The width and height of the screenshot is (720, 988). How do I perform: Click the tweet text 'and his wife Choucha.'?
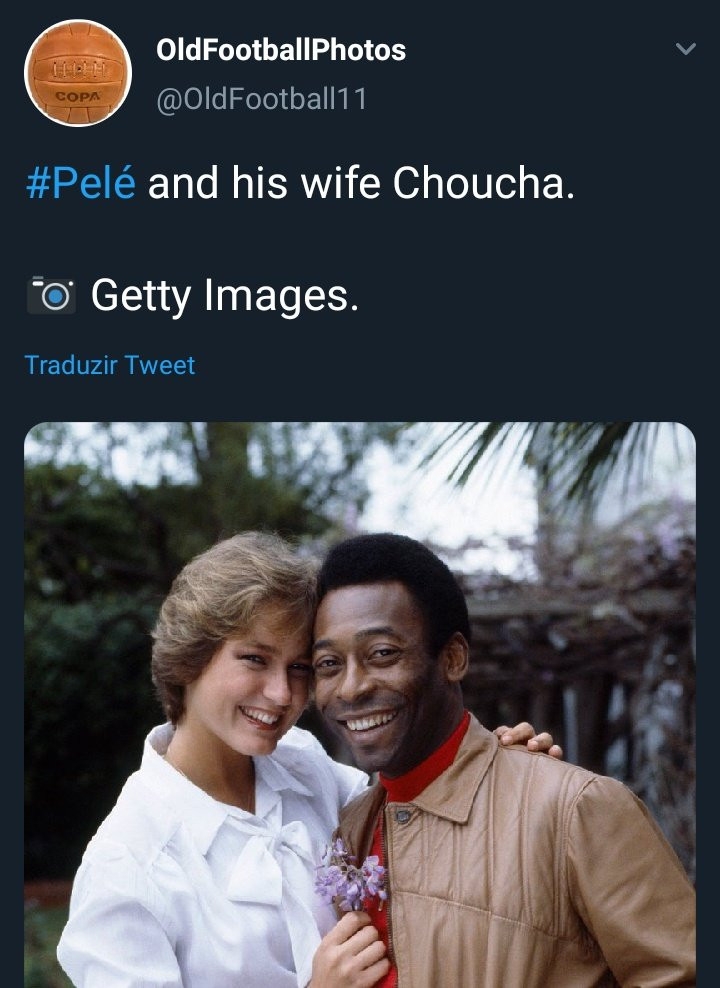tap(361, 184)
